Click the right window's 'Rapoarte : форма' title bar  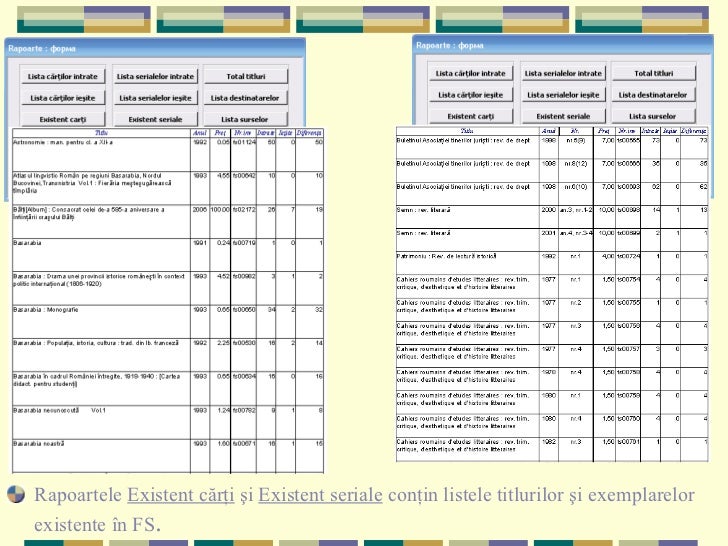(563, 45)
